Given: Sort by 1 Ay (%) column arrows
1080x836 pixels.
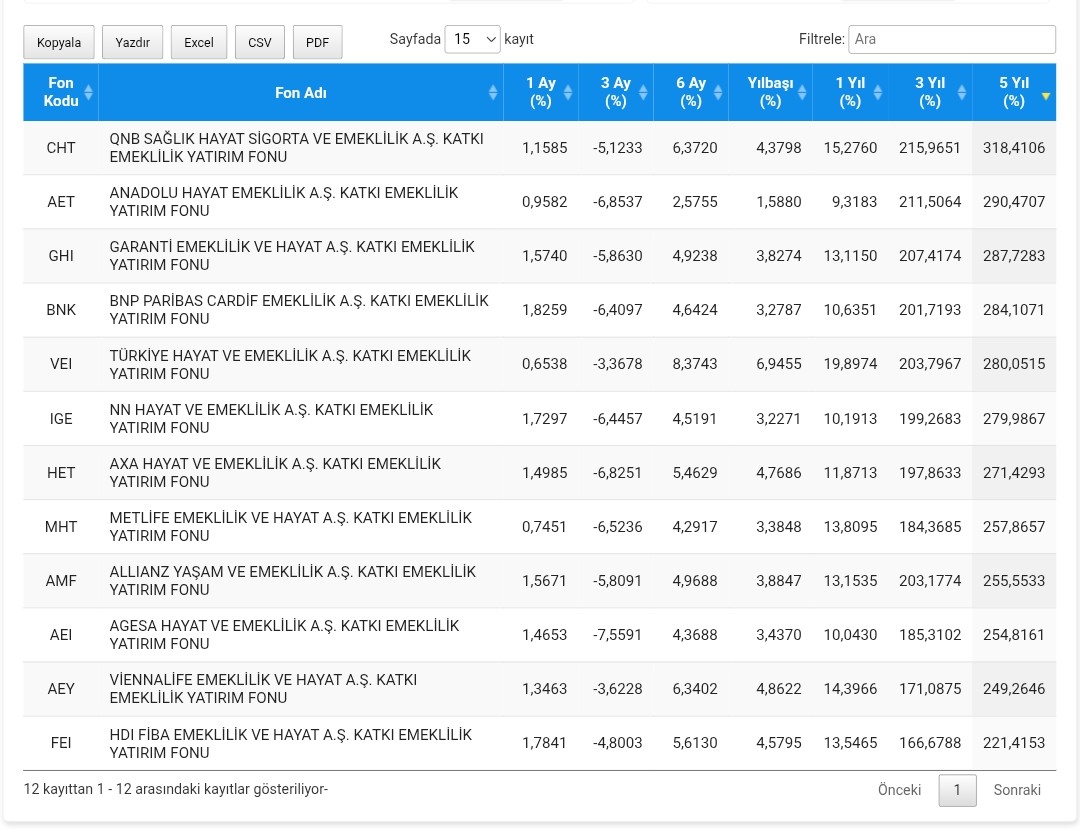Looking at the screenshot, I should coord(568,92).
